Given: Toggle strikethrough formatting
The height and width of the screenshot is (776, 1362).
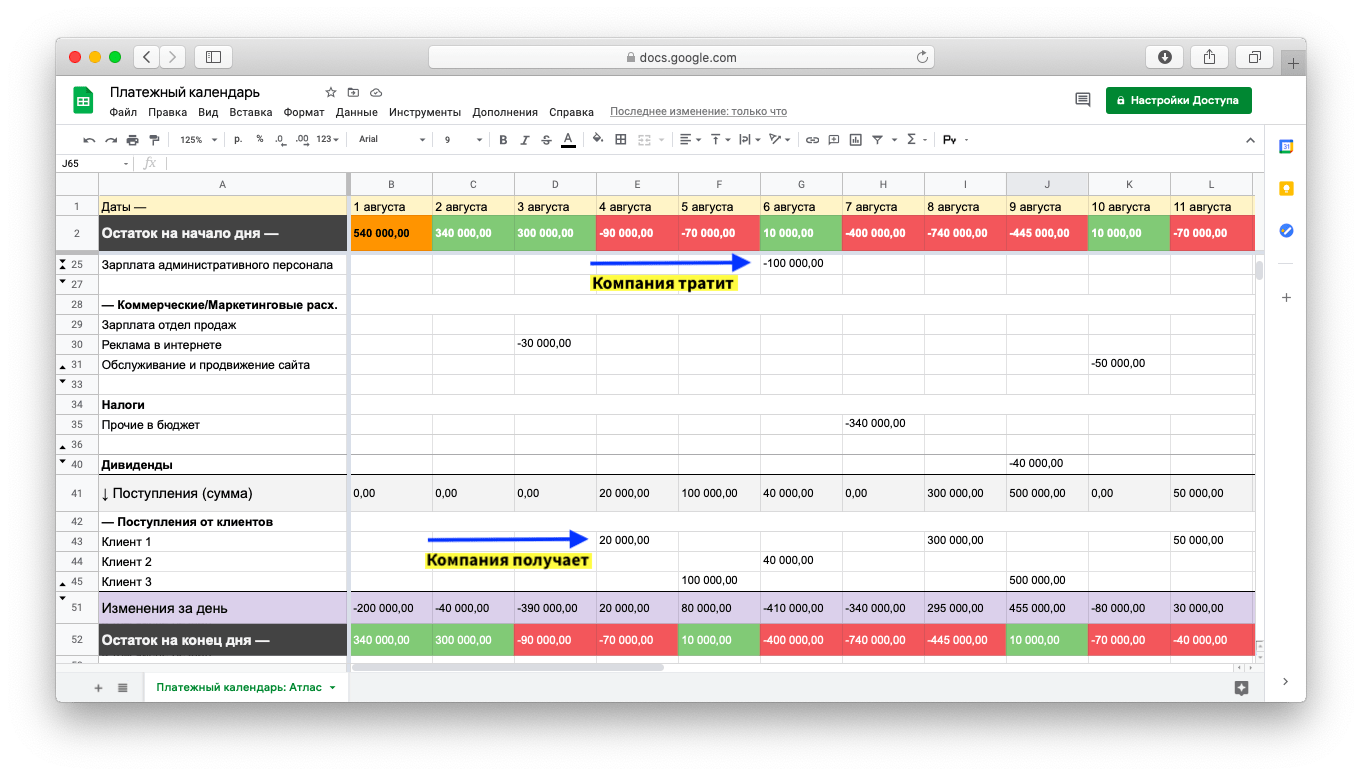Looking at the screenshot, I should coord(546,140).
